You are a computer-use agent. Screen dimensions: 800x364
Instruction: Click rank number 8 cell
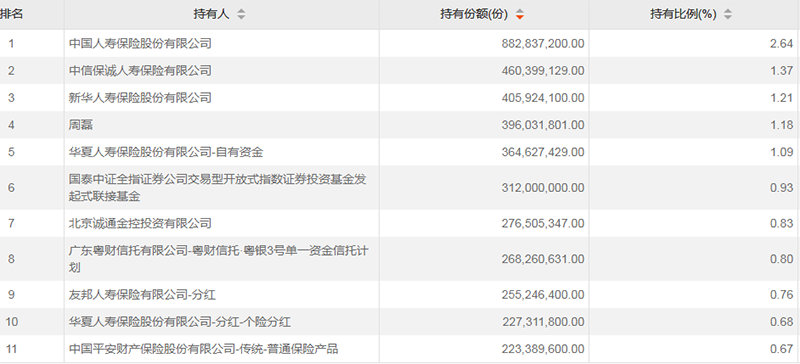(11, 259)
